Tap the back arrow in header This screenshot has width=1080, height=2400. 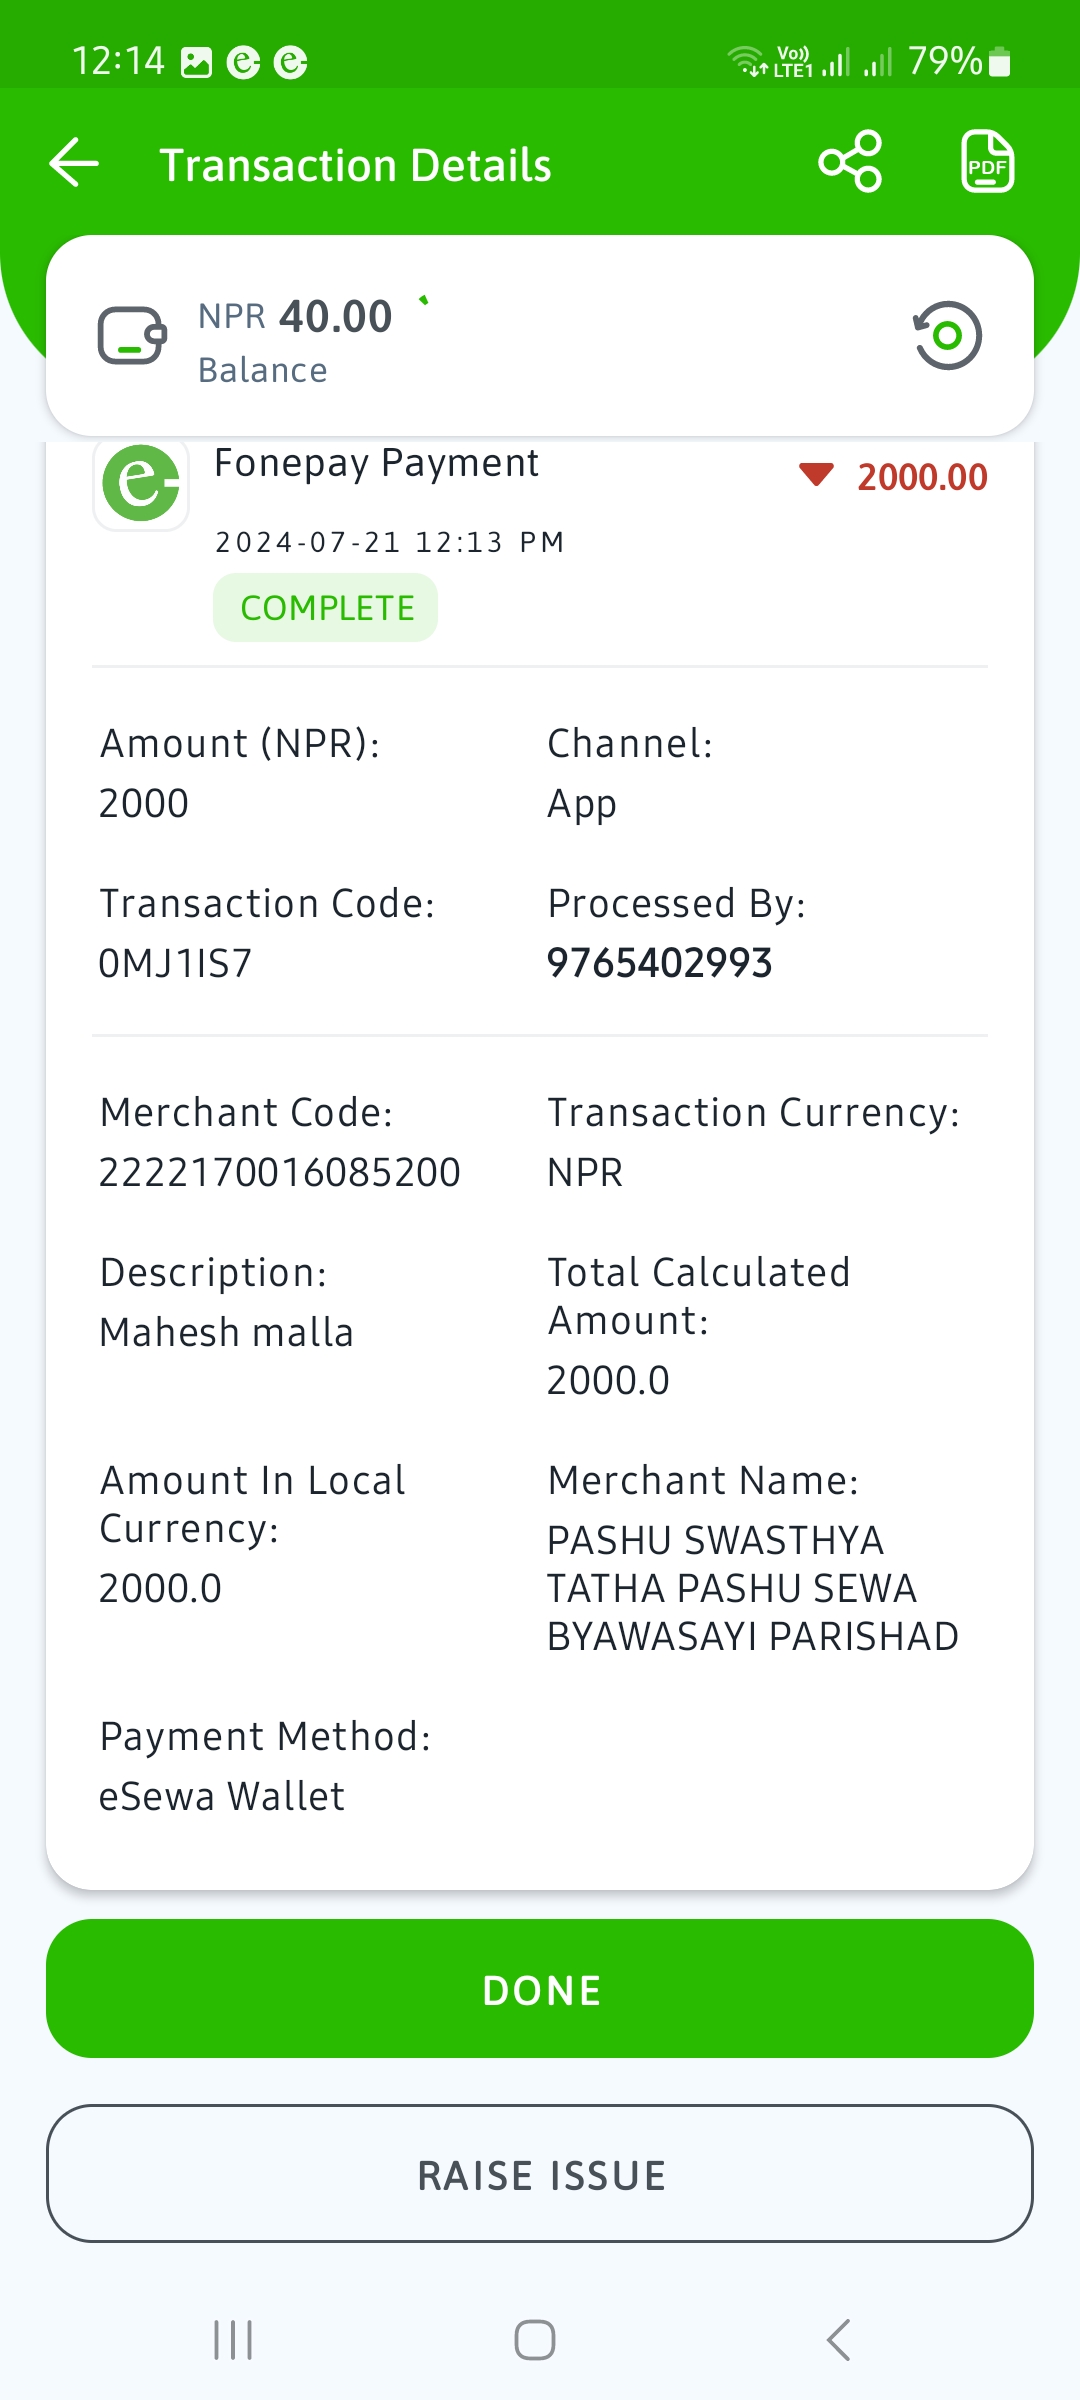point(74,162)
